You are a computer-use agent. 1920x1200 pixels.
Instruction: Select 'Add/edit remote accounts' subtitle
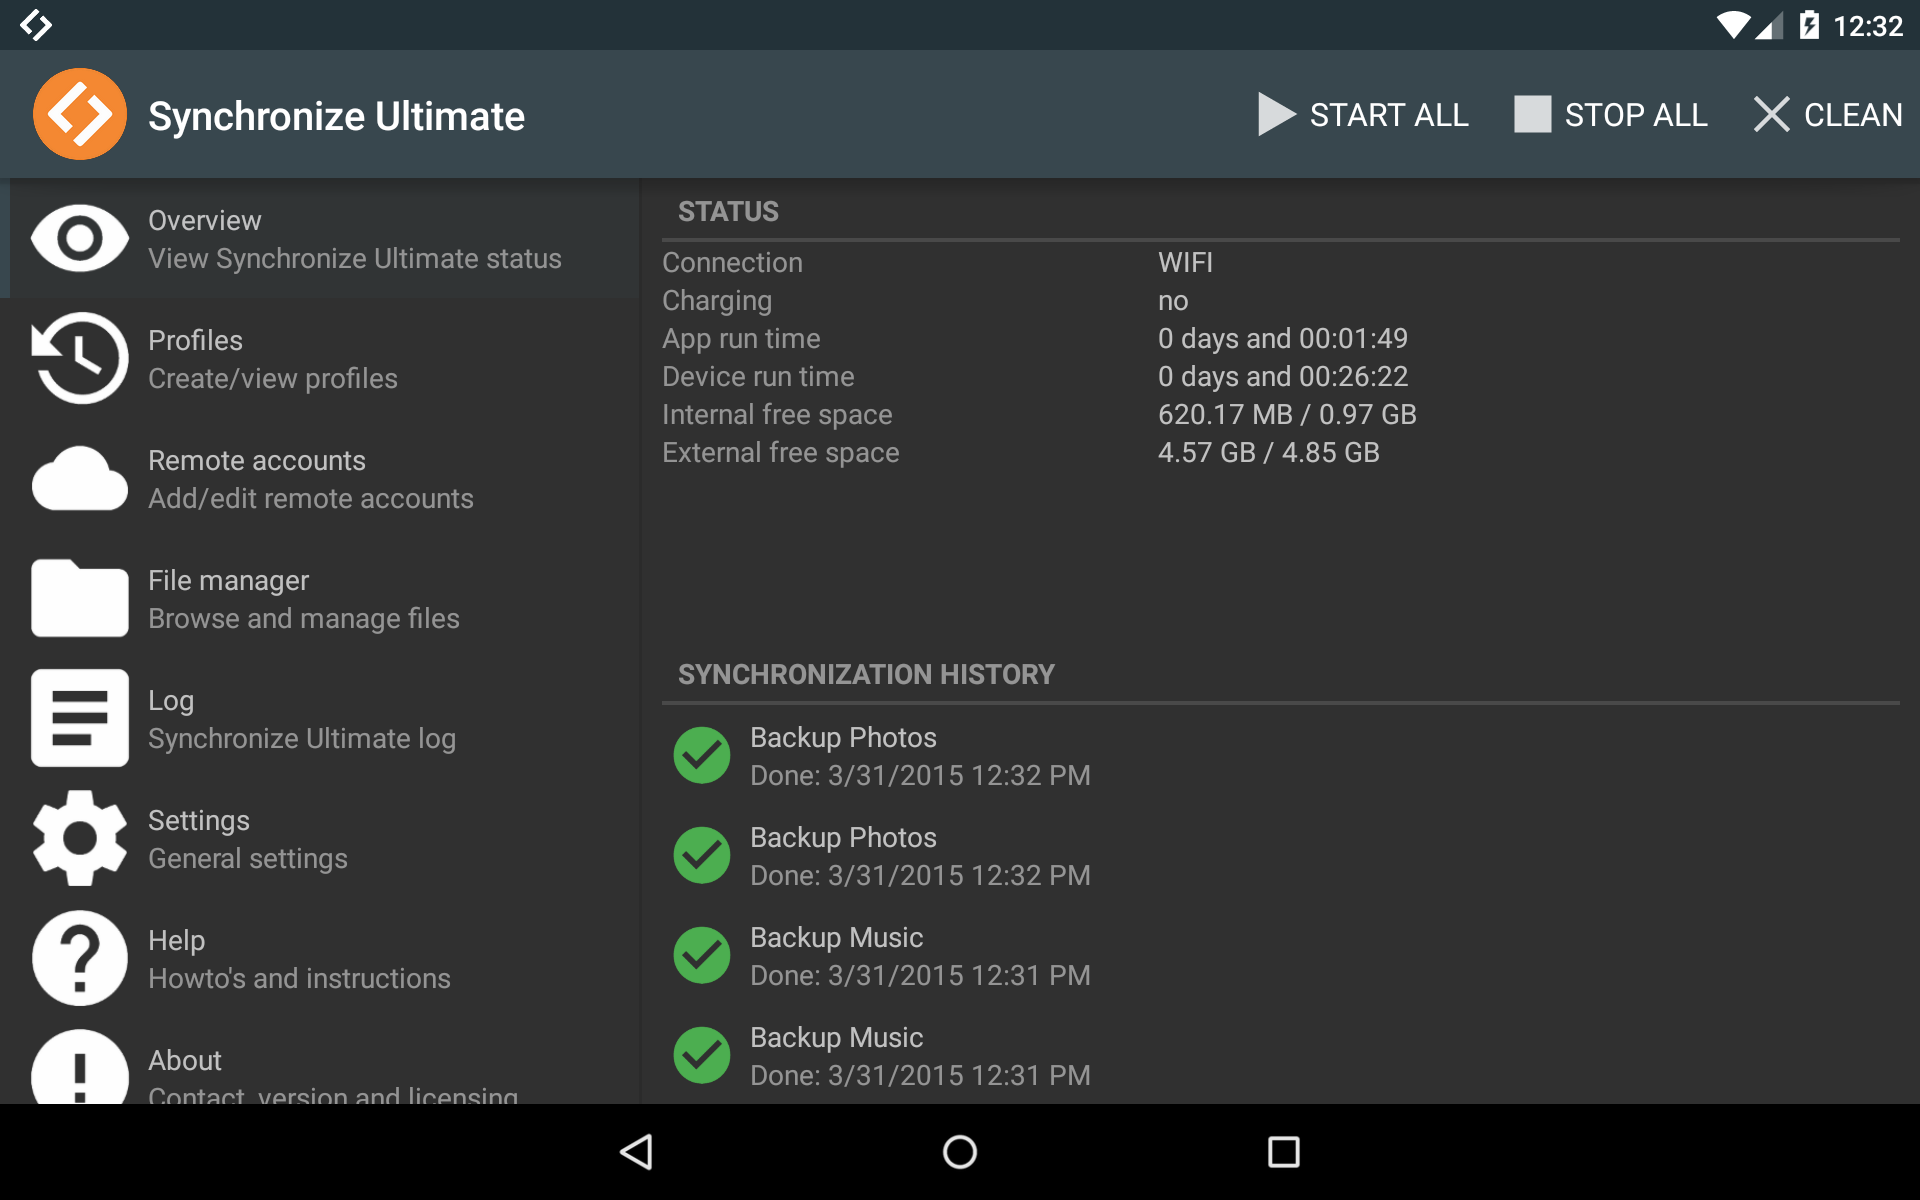(x=311, y=498)
